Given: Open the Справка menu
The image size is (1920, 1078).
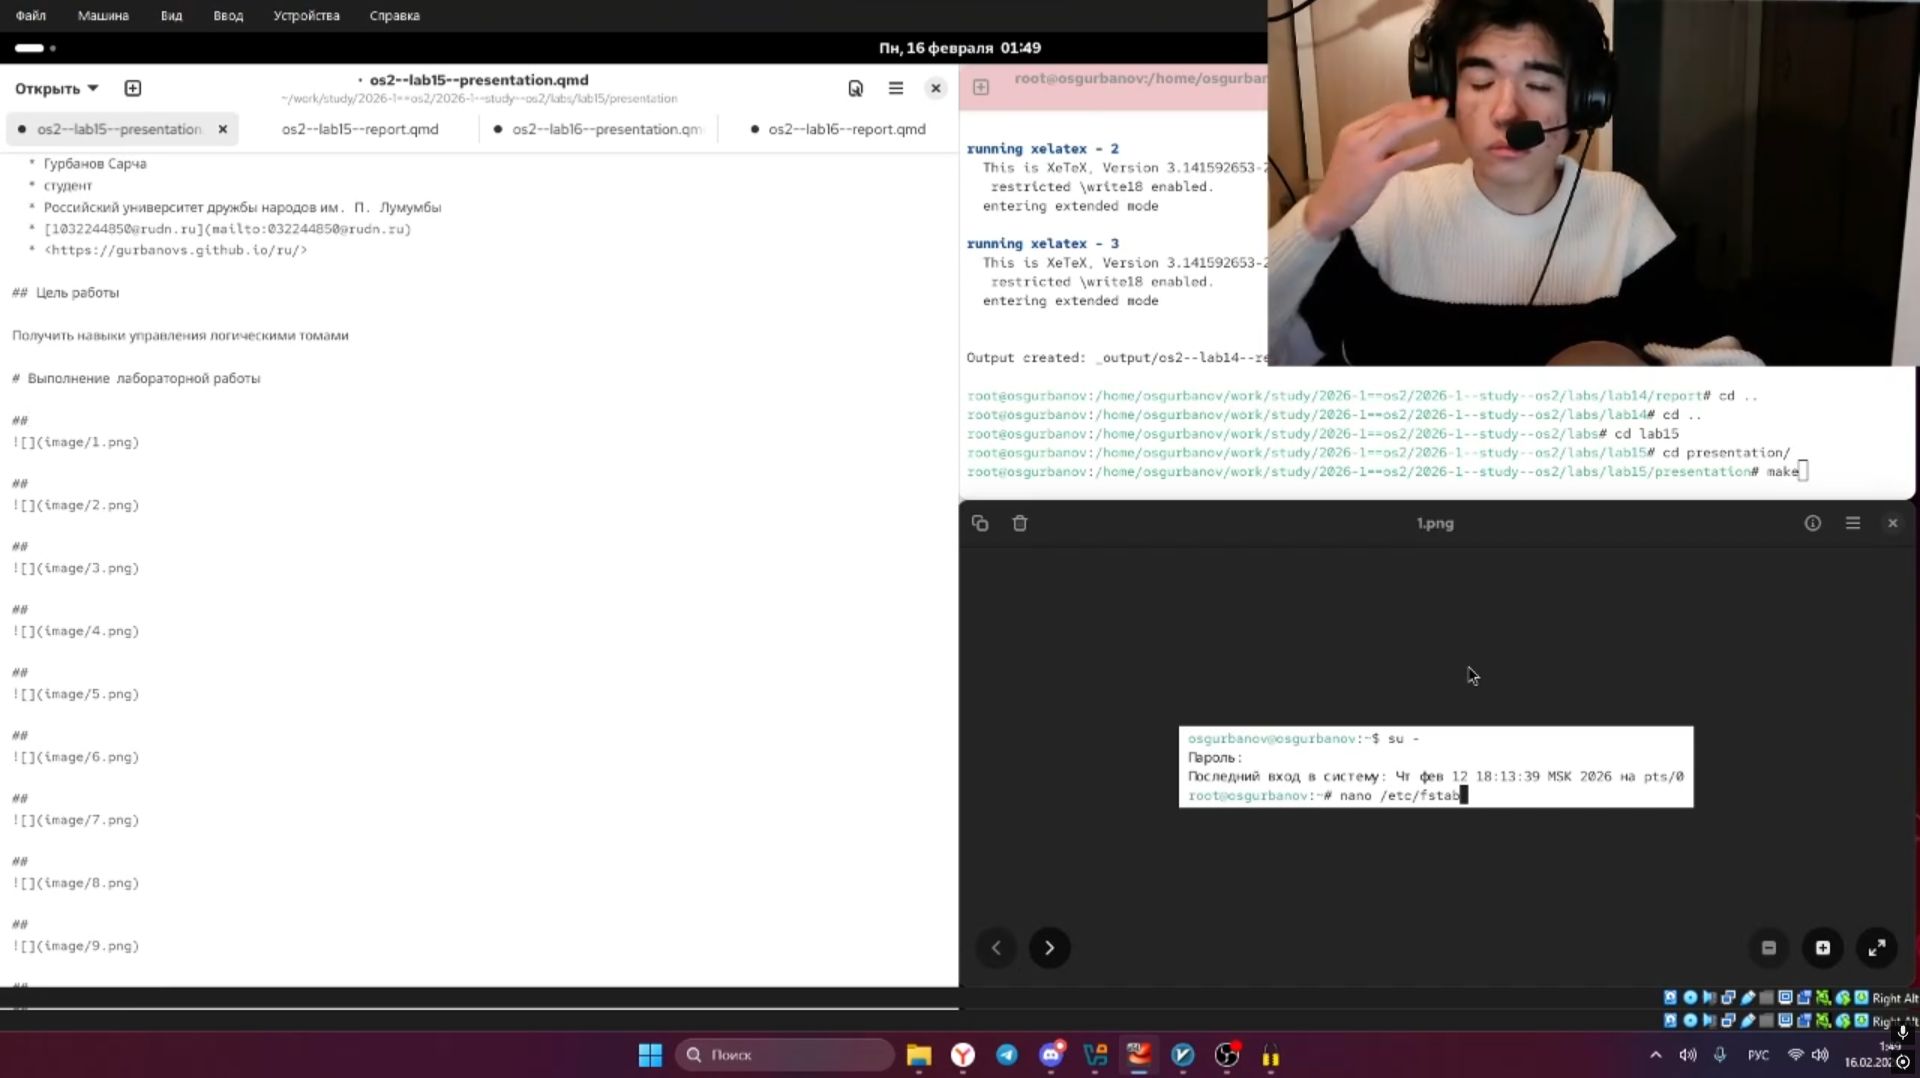Looking at the screenshot, I should click(x=394, y=16).
